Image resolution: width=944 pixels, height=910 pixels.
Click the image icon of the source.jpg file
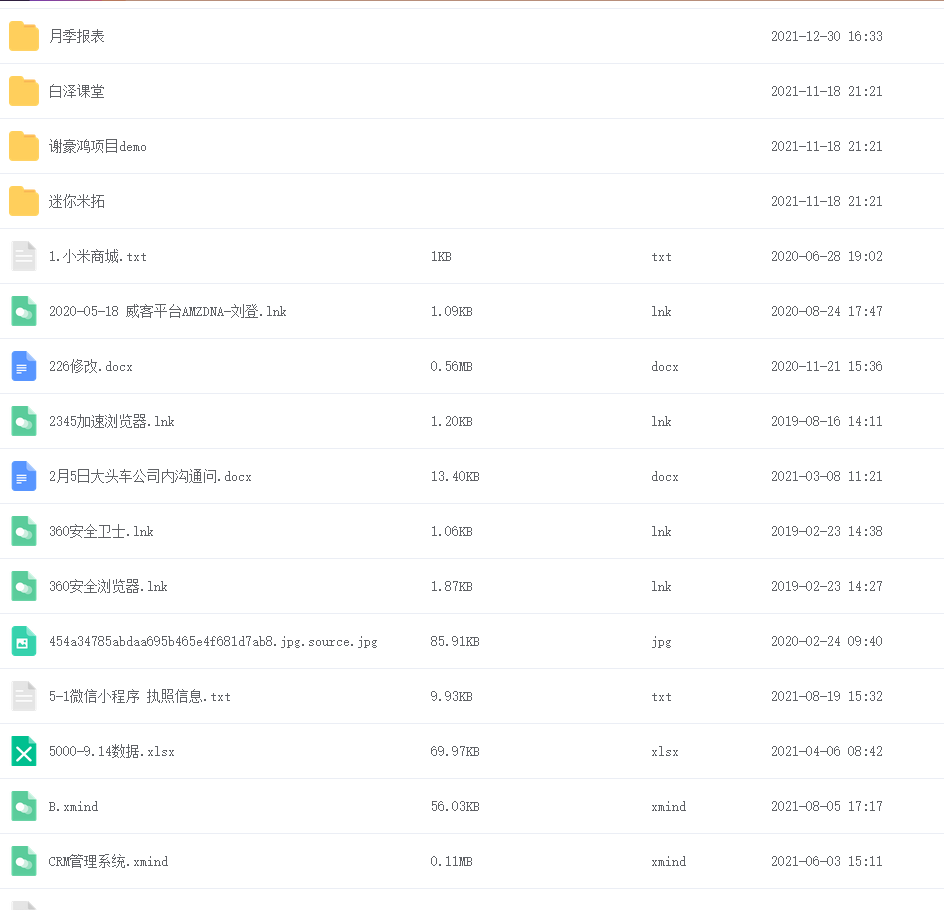tap(24, 641)
